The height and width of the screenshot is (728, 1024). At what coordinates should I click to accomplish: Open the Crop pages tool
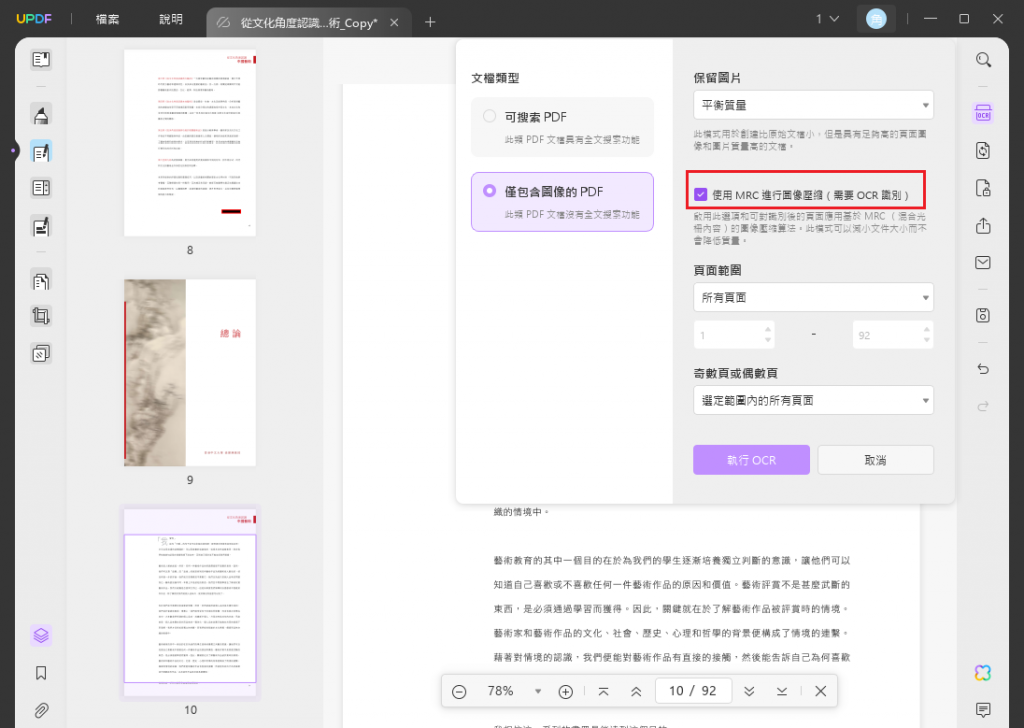(x=41, y=317)
